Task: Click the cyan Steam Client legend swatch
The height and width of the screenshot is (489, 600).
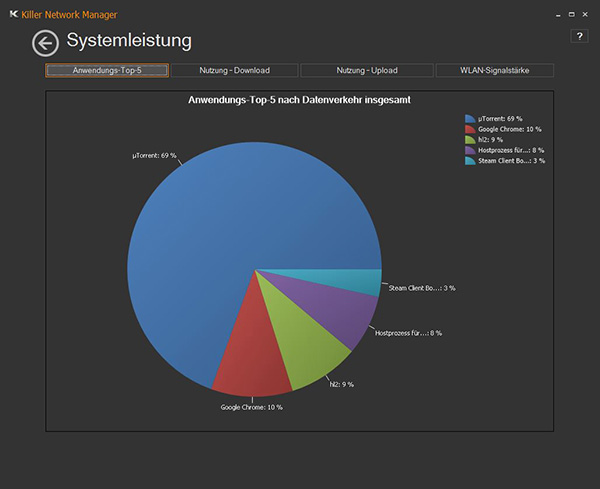Action: pyautogui.click(x=470, y=161)
